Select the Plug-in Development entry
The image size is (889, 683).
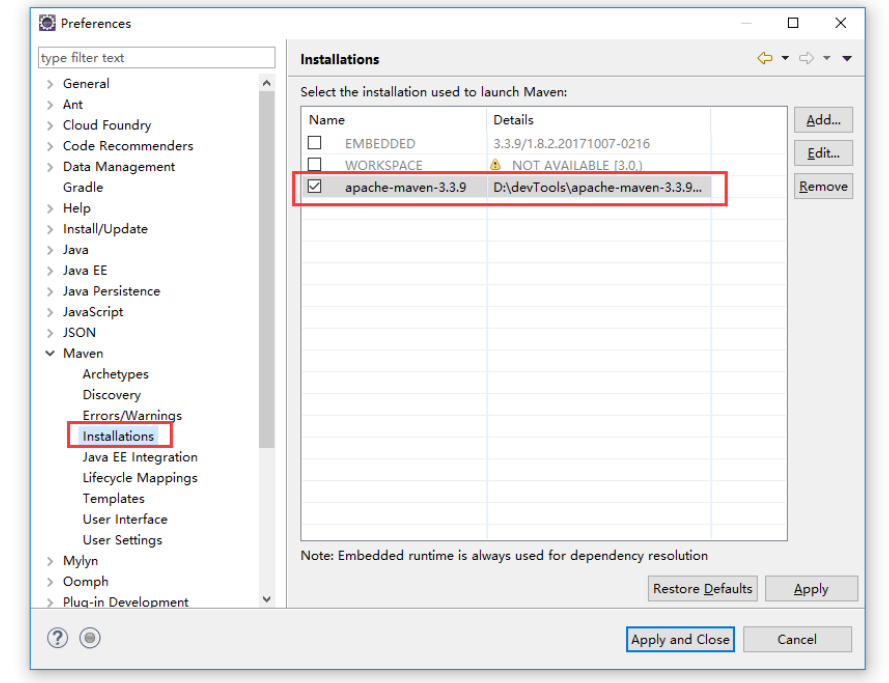point(125,602)
